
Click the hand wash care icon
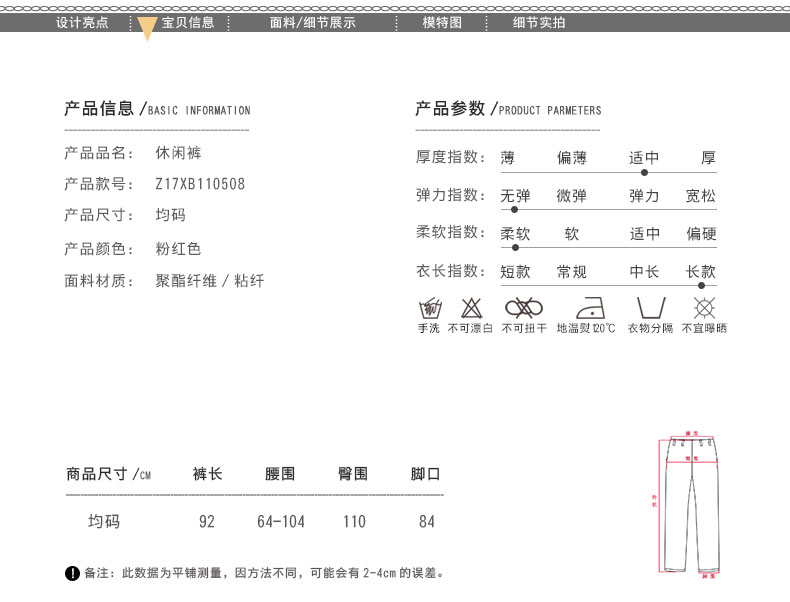point(428,307)
